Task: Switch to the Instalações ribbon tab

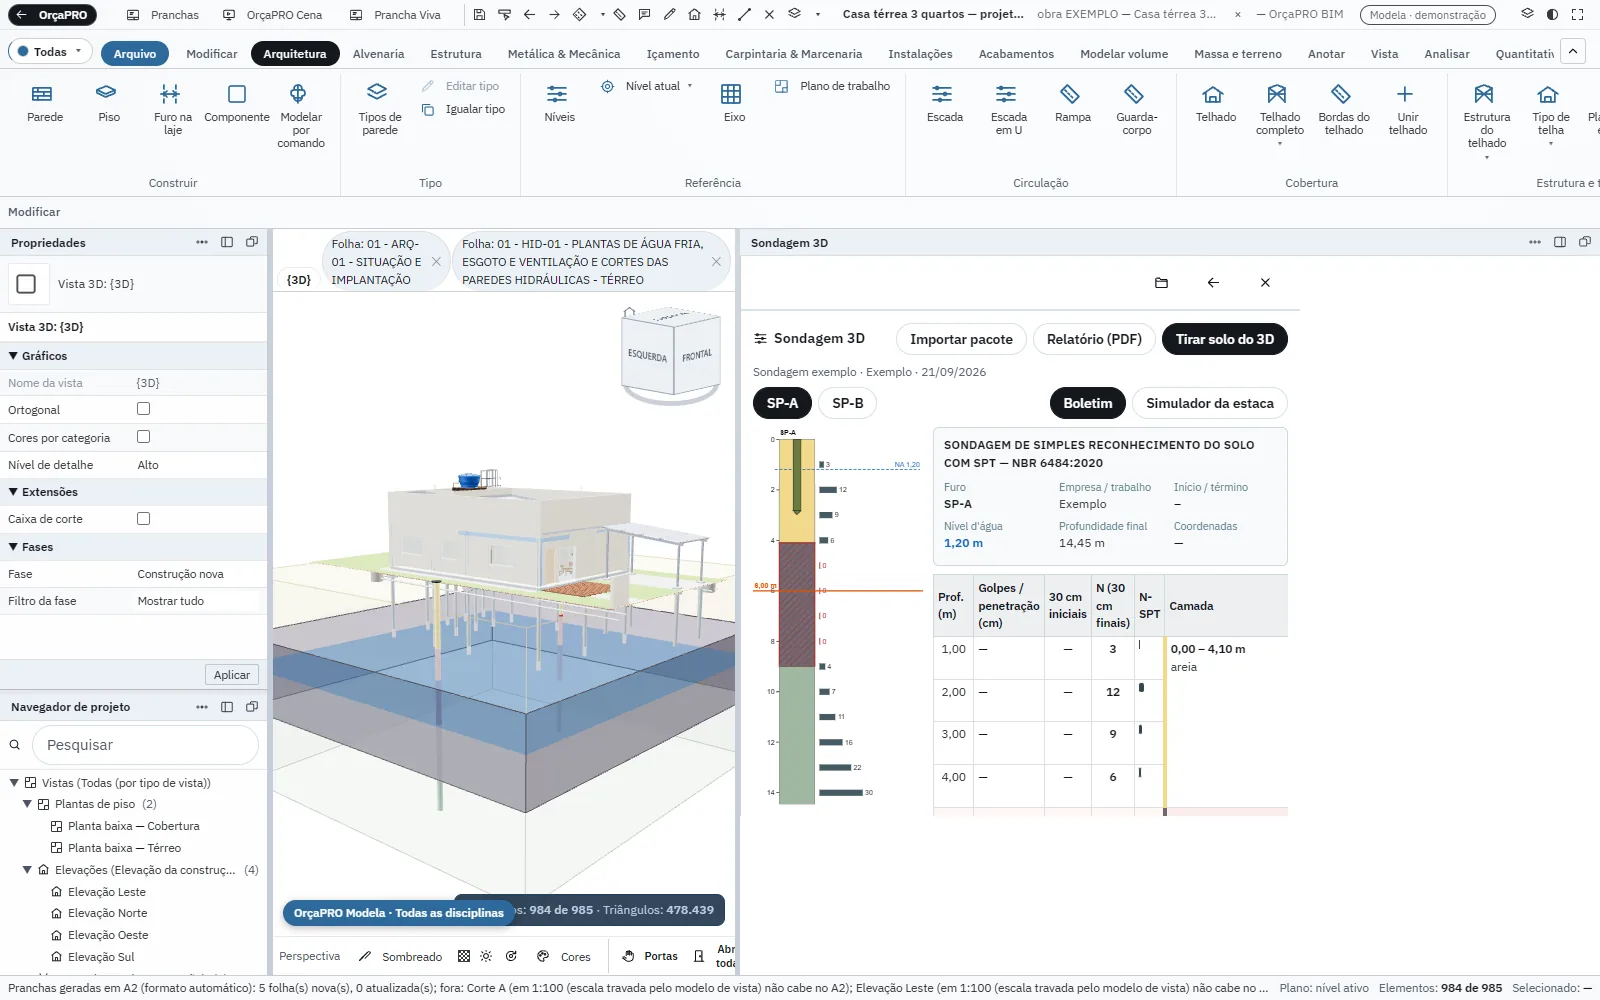Action: click(x=920, y=54)
